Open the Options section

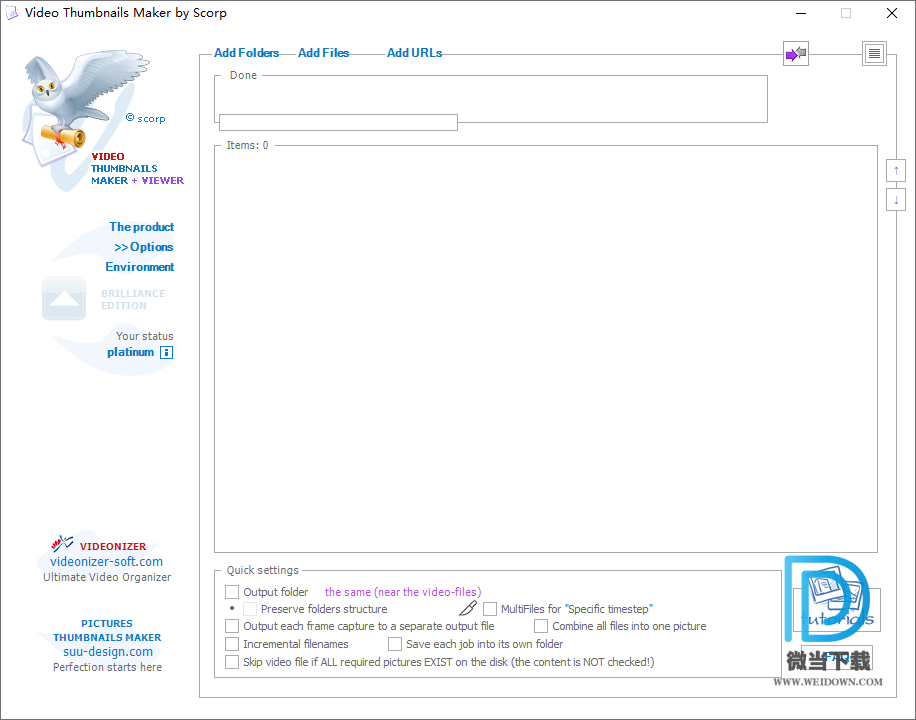coord(144,247)
